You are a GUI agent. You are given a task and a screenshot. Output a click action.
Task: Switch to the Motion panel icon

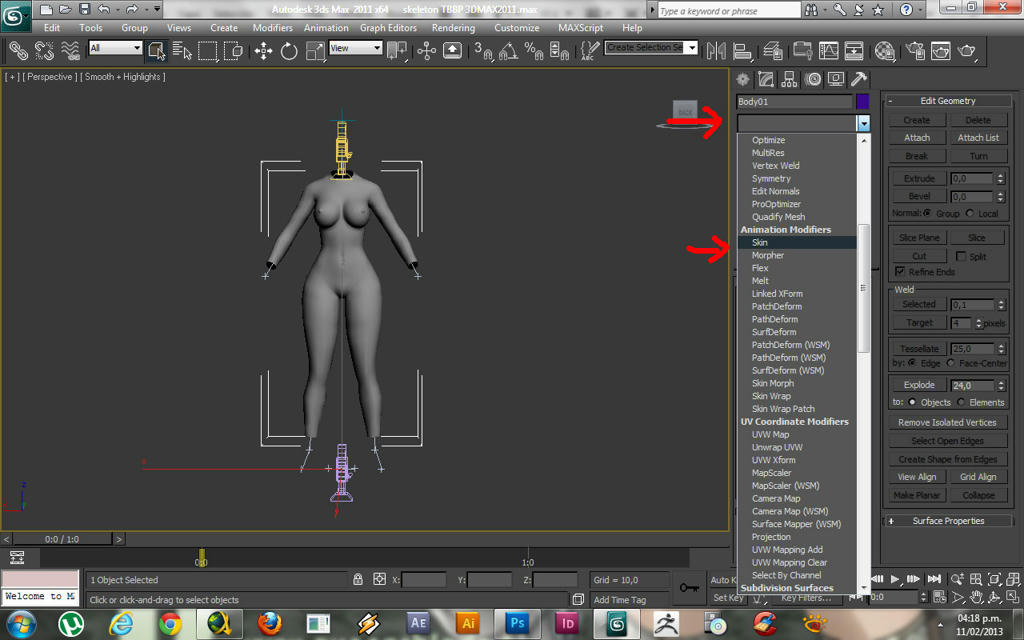click(813, 80)
